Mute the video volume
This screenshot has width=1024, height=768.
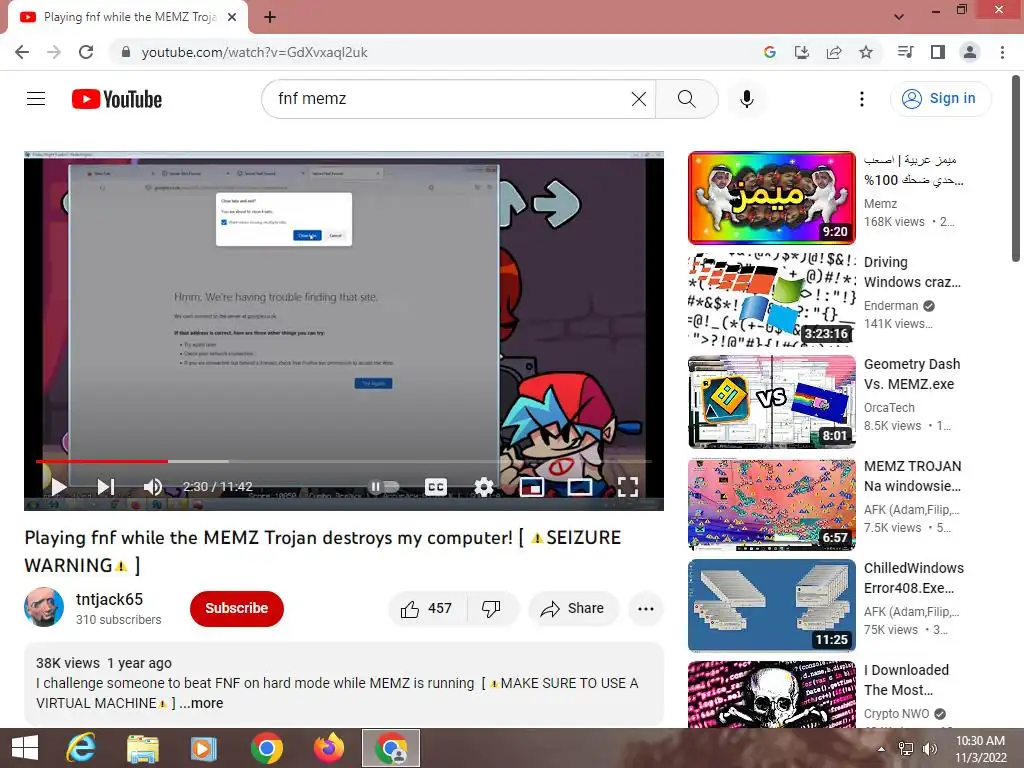(153, 487)
